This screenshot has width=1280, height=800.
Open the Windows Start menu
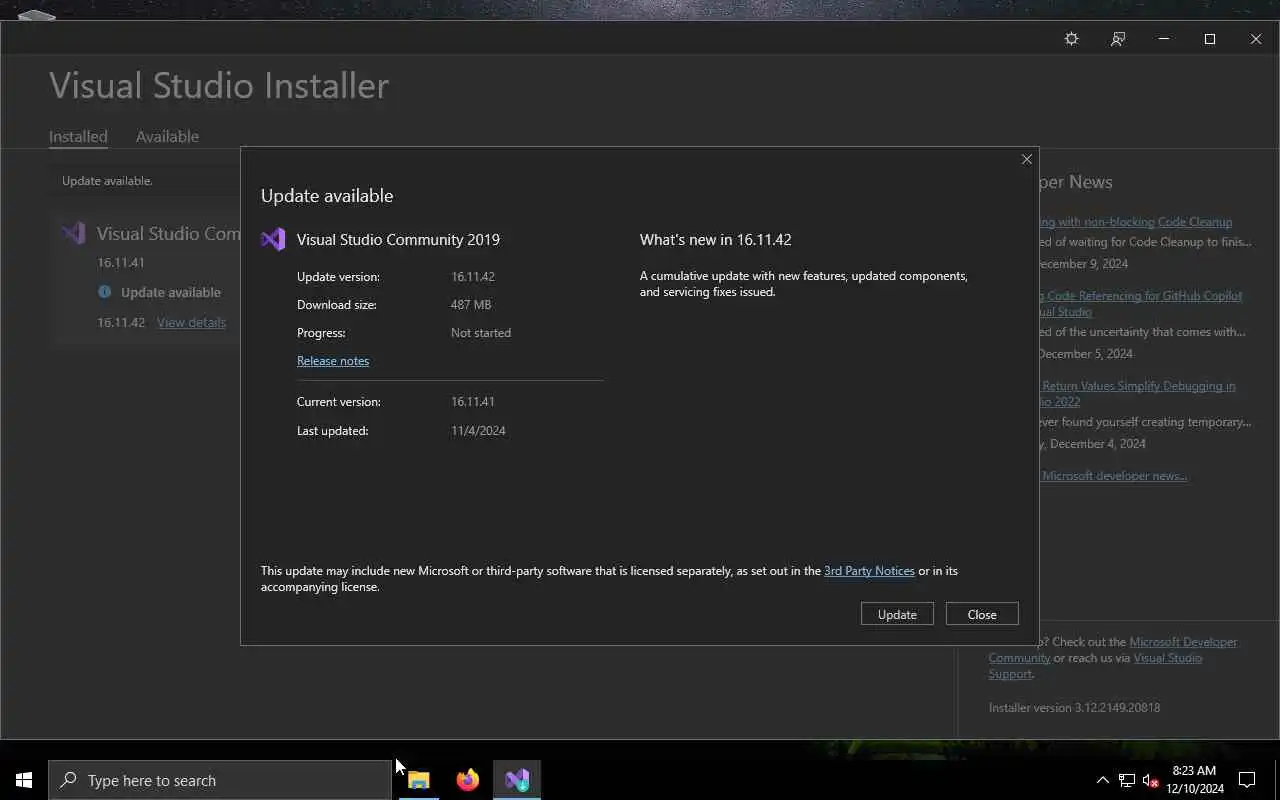point(24,780)
